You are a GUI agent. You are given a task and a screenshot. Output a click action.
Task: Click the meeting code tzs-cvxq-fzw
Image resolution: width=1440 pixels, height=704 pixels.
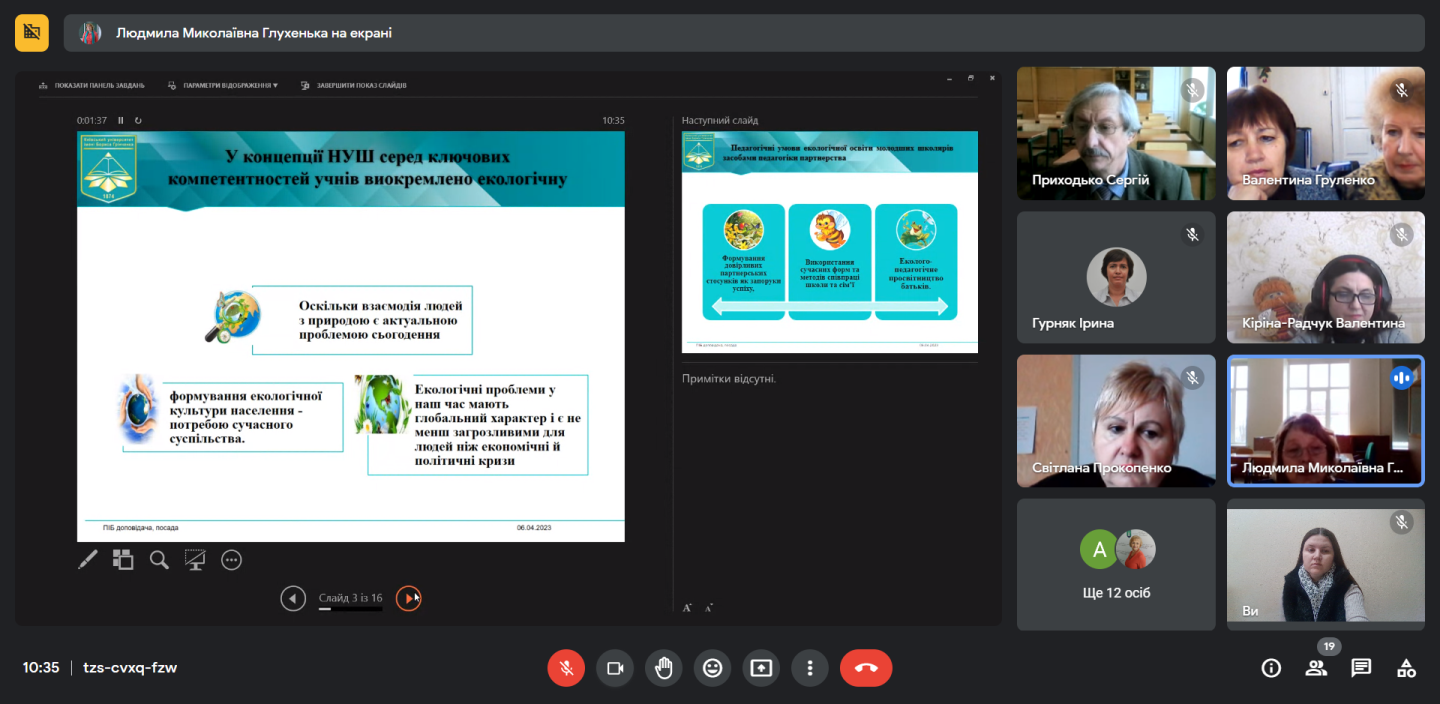click(x=130, y=668)
